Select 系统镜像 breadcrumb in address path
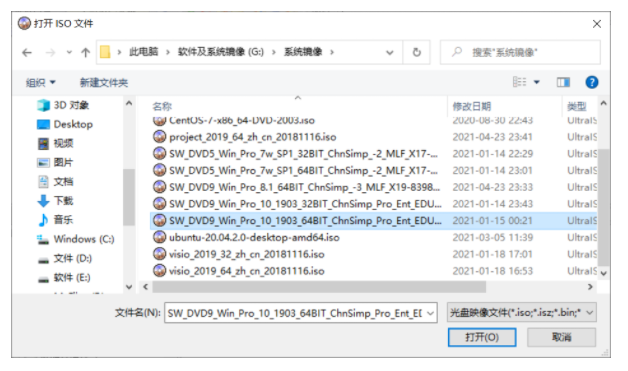 point(303,52)
